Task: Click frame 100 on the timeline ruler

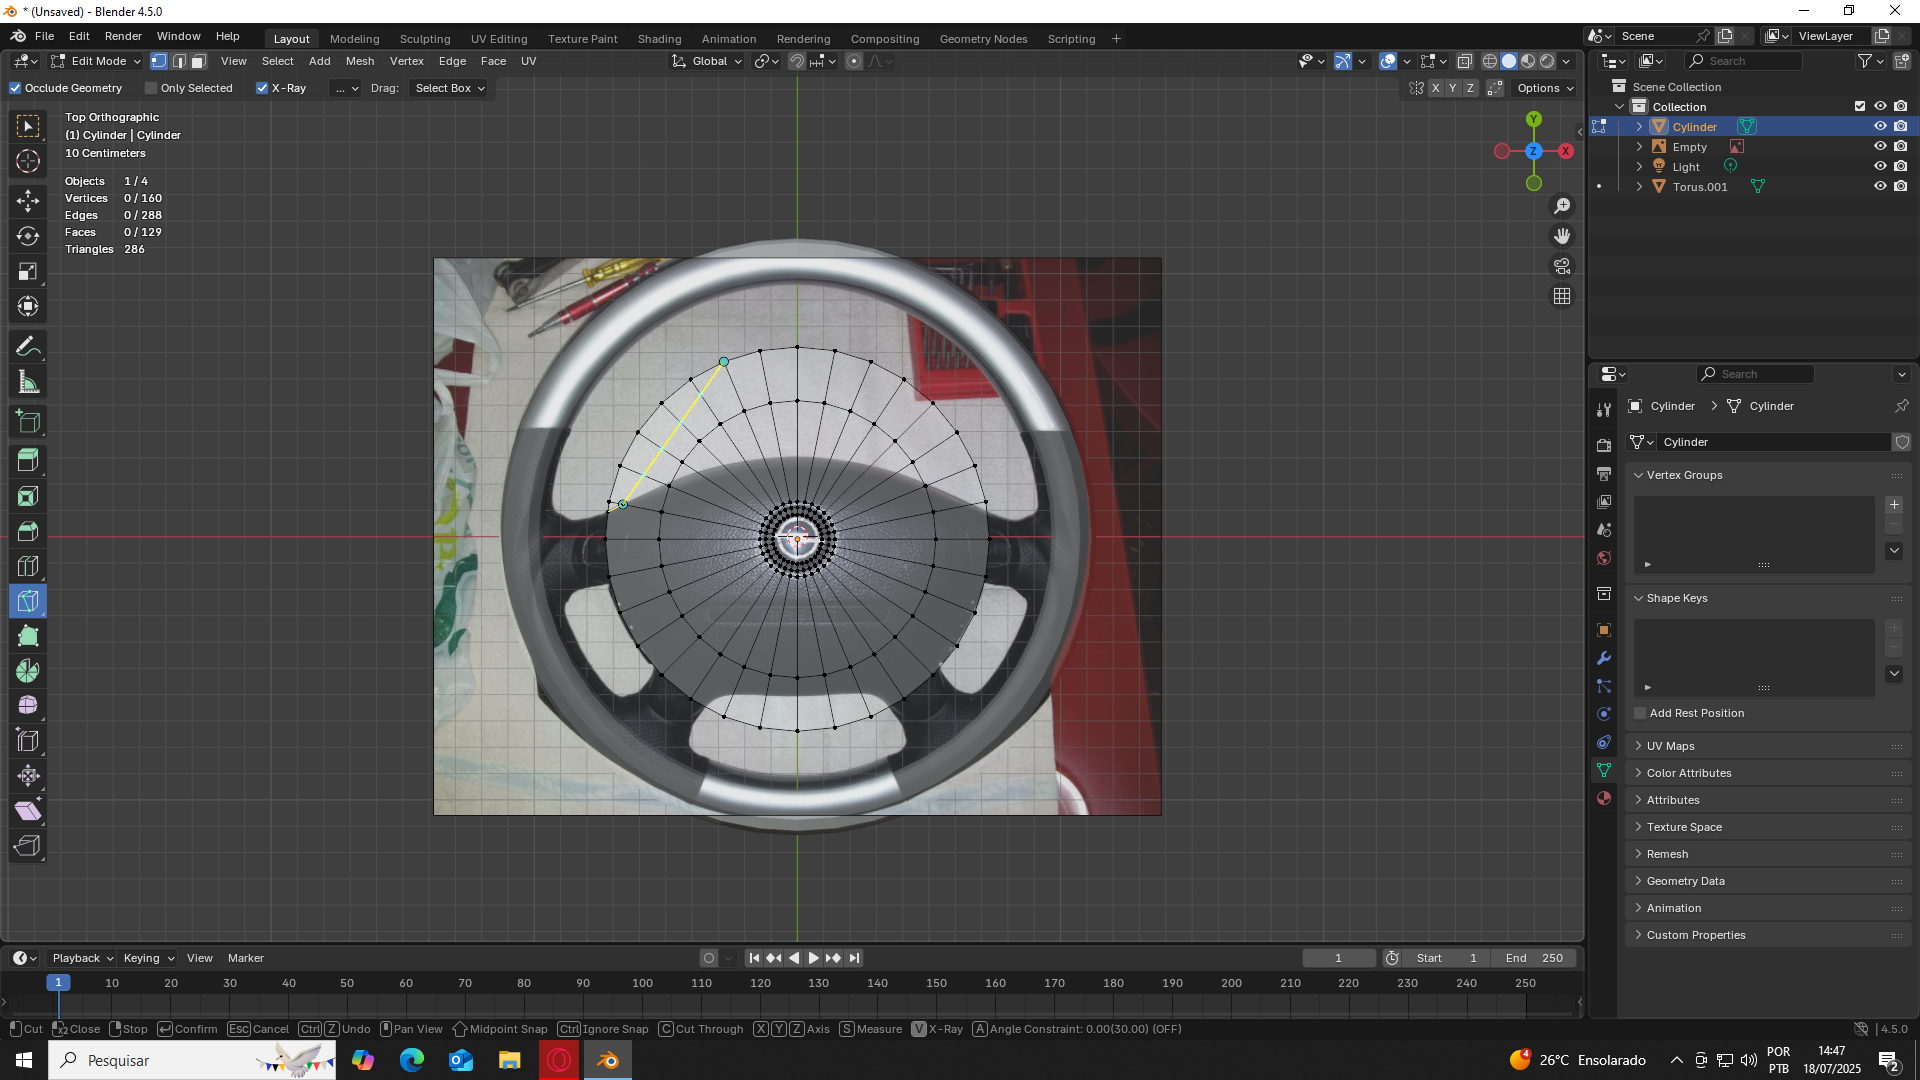Action: pos(642,983)
